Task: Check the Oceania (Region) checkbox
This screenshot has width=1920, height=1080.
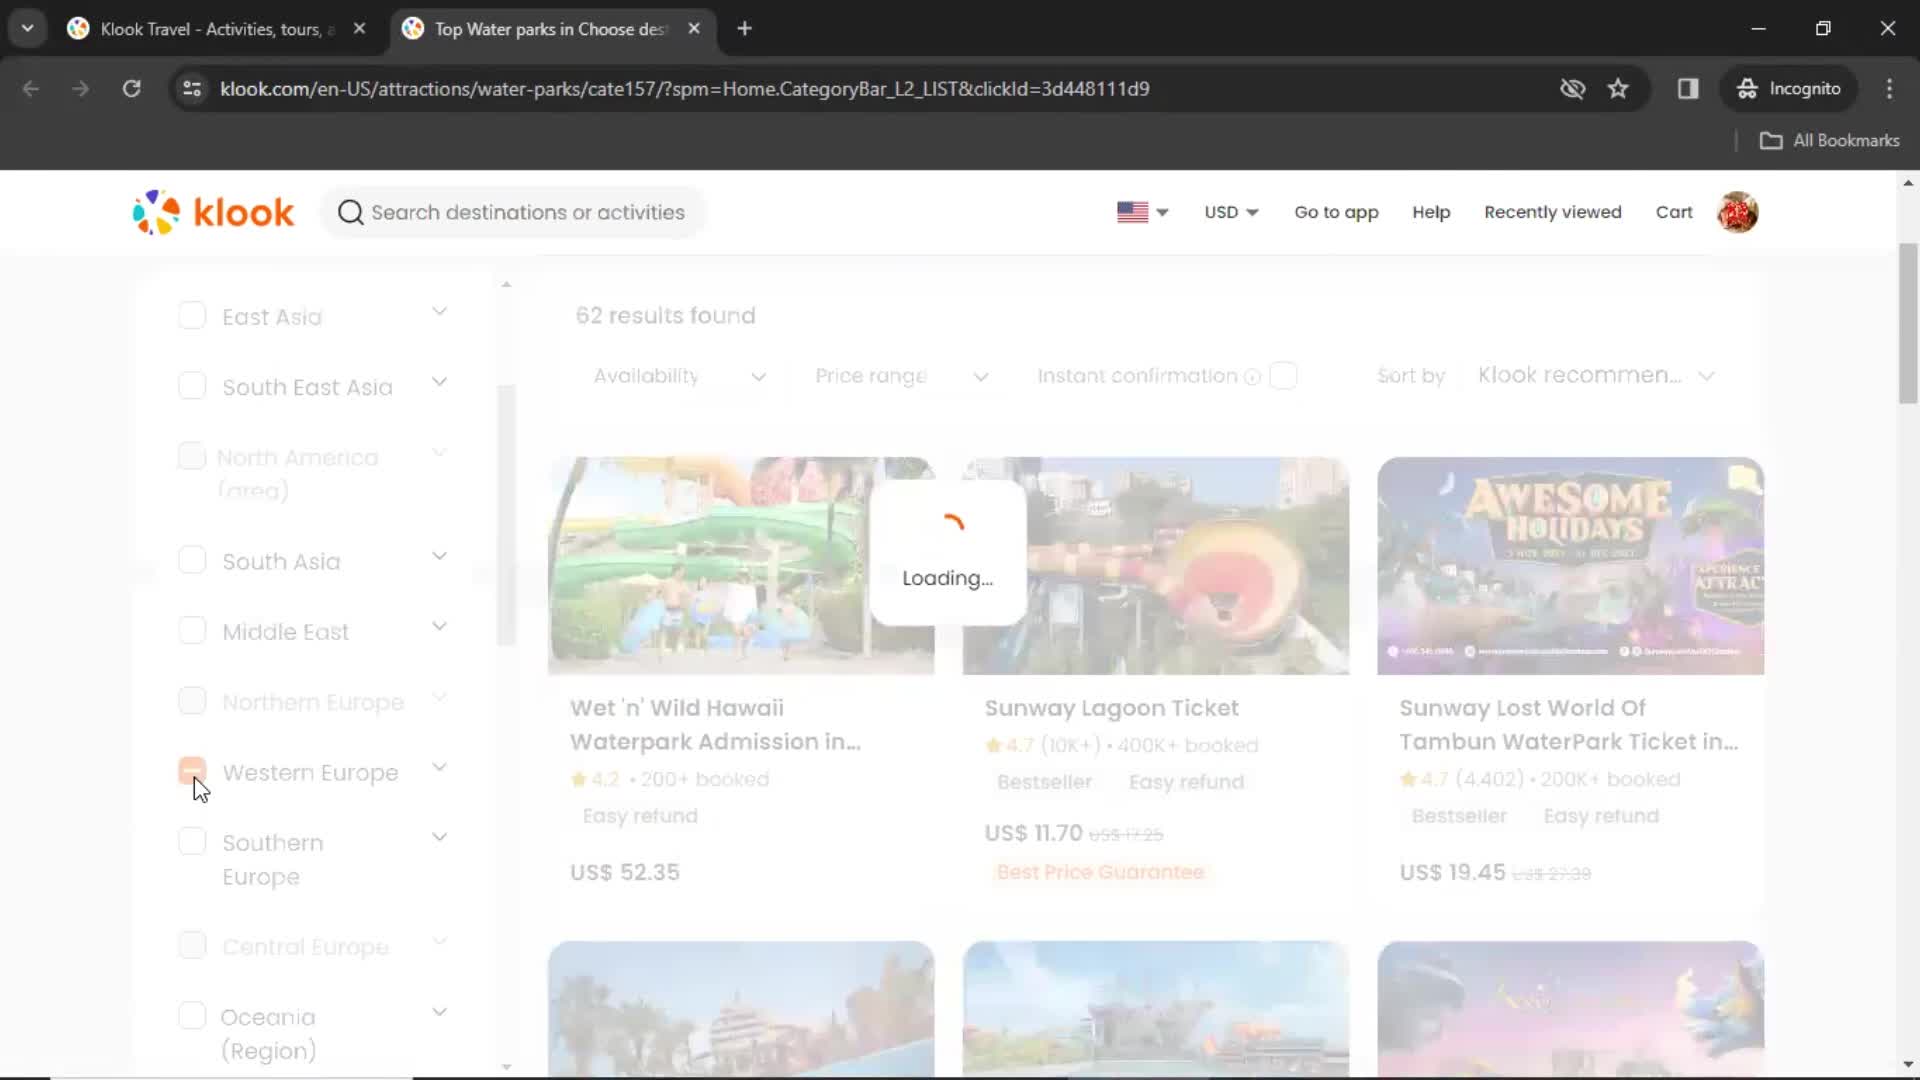Action: coord(192,1015)
